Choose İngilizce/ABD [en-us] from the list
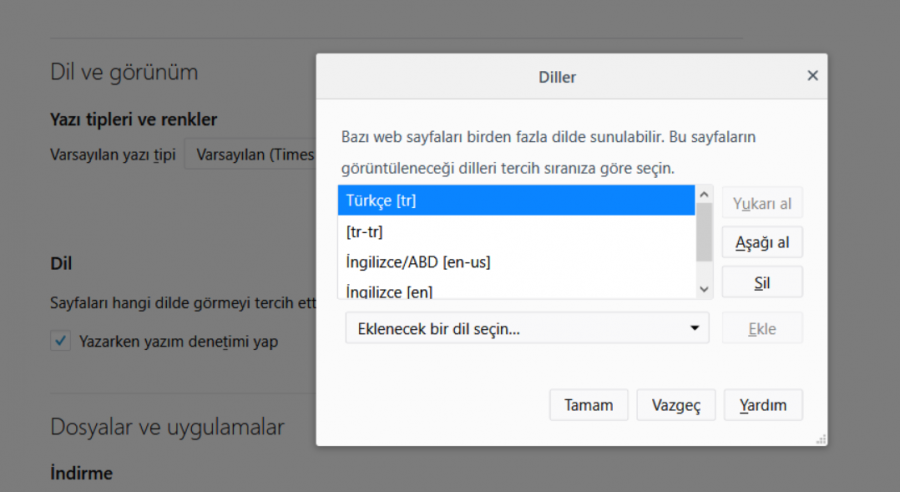Viewport: 900px width, 492px height. 515,262
